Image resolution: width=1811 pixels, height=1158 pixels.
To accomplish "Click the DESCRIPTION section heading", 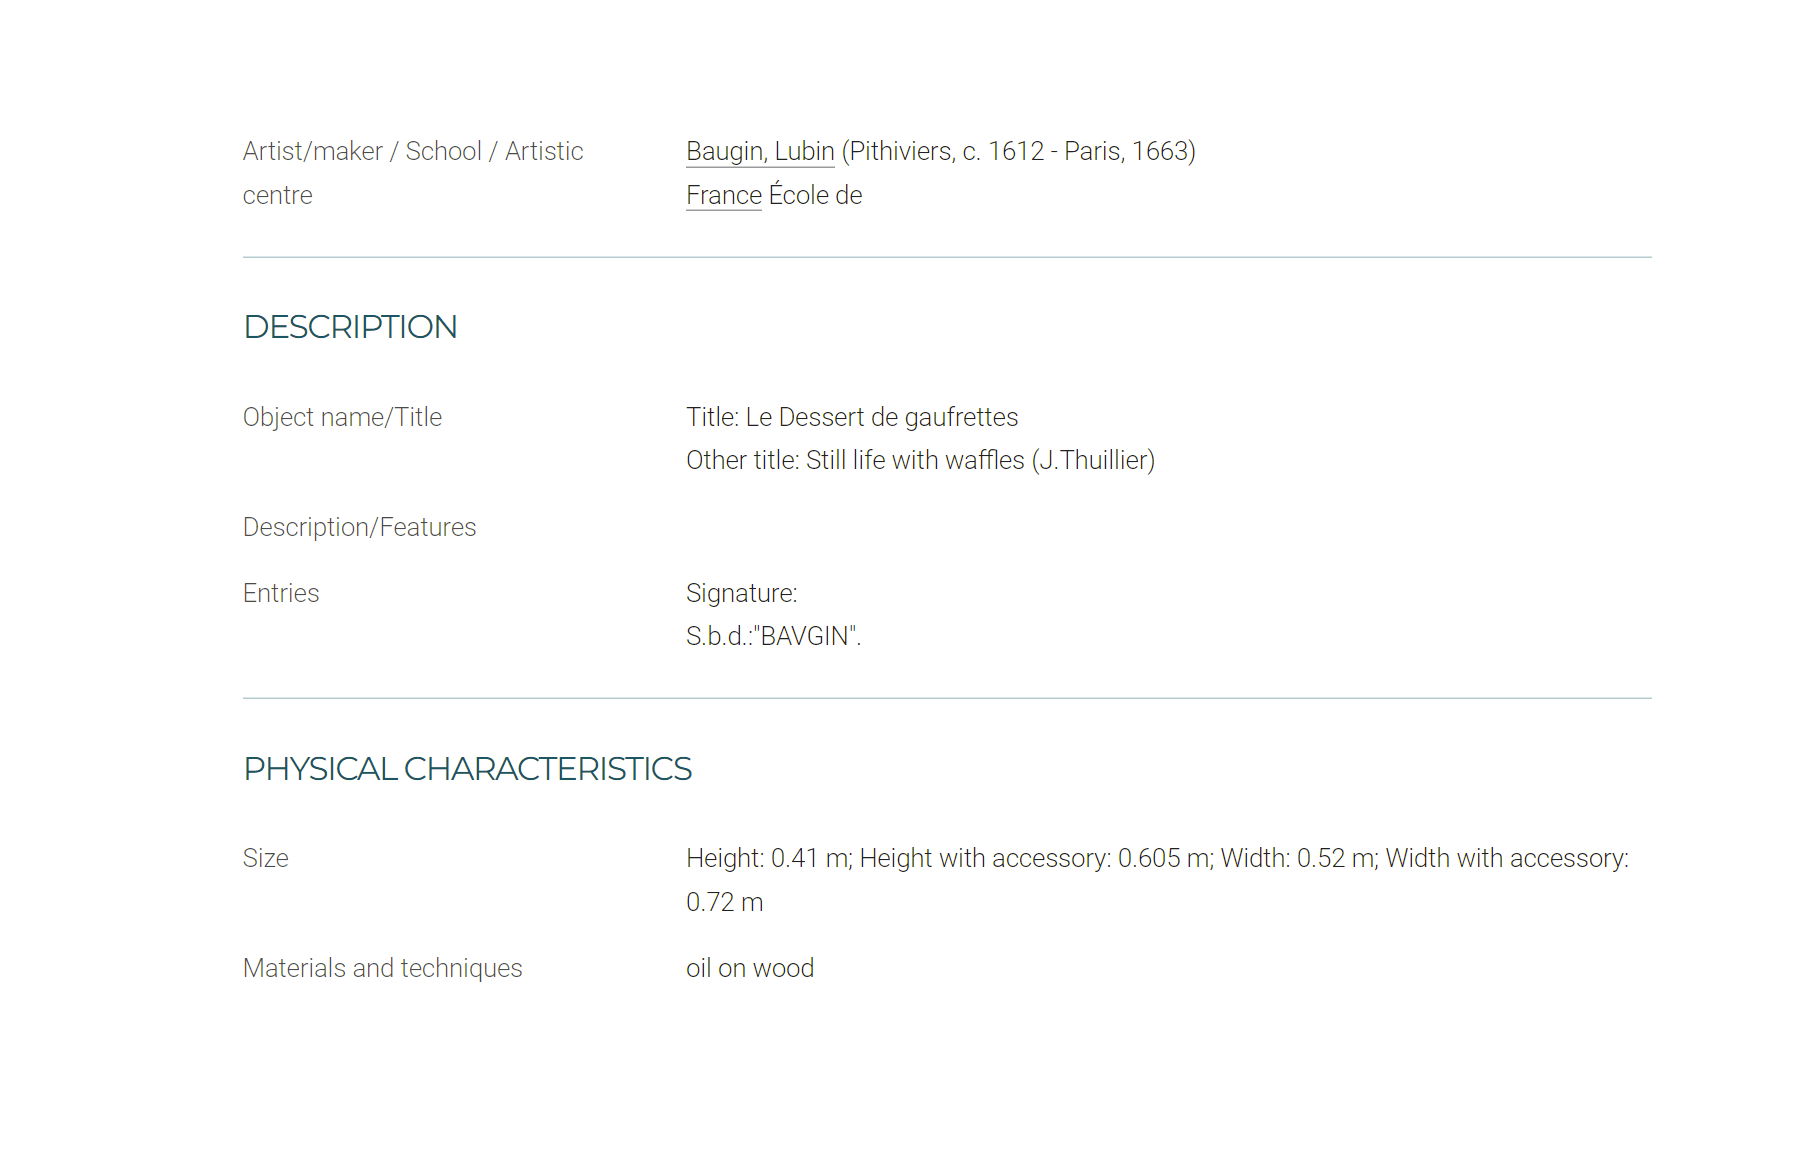I will point(350,327).
